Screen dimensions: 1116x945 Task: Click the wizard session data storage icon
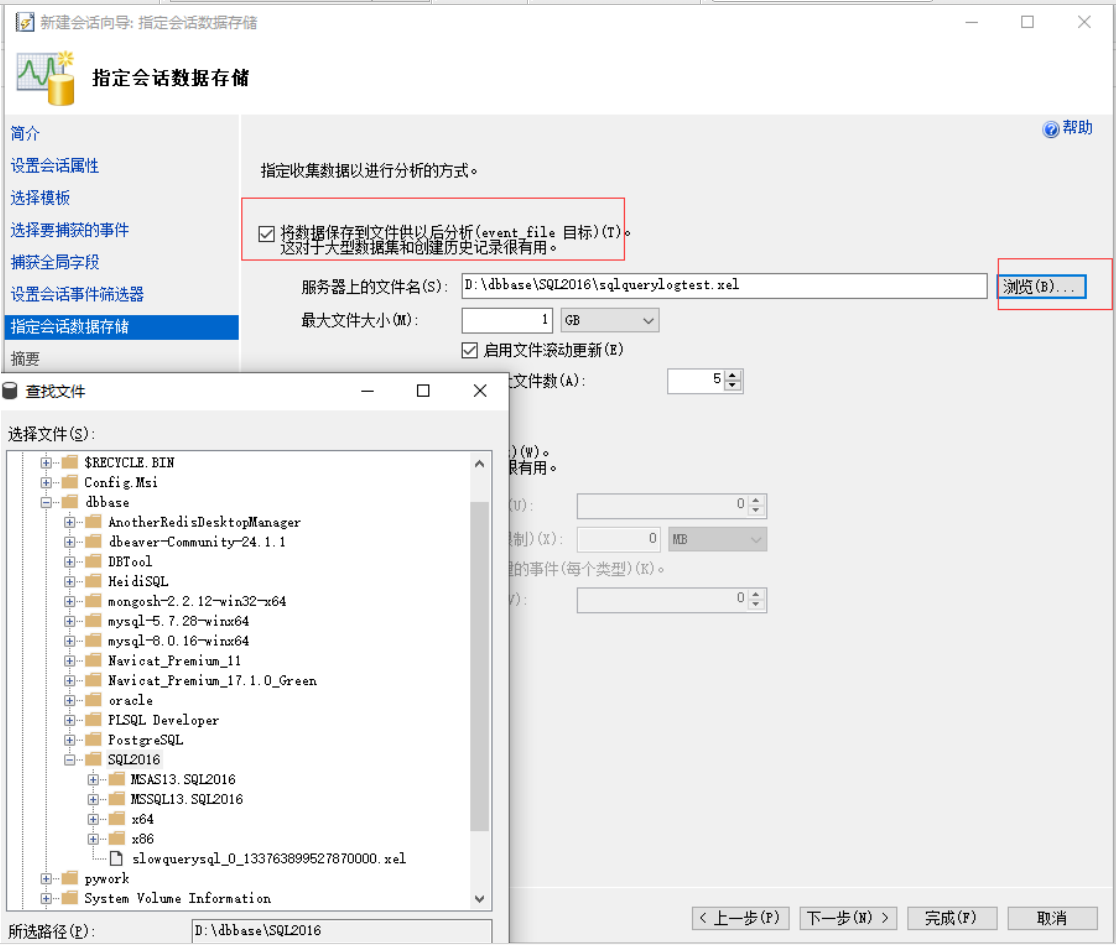[46, 78]
